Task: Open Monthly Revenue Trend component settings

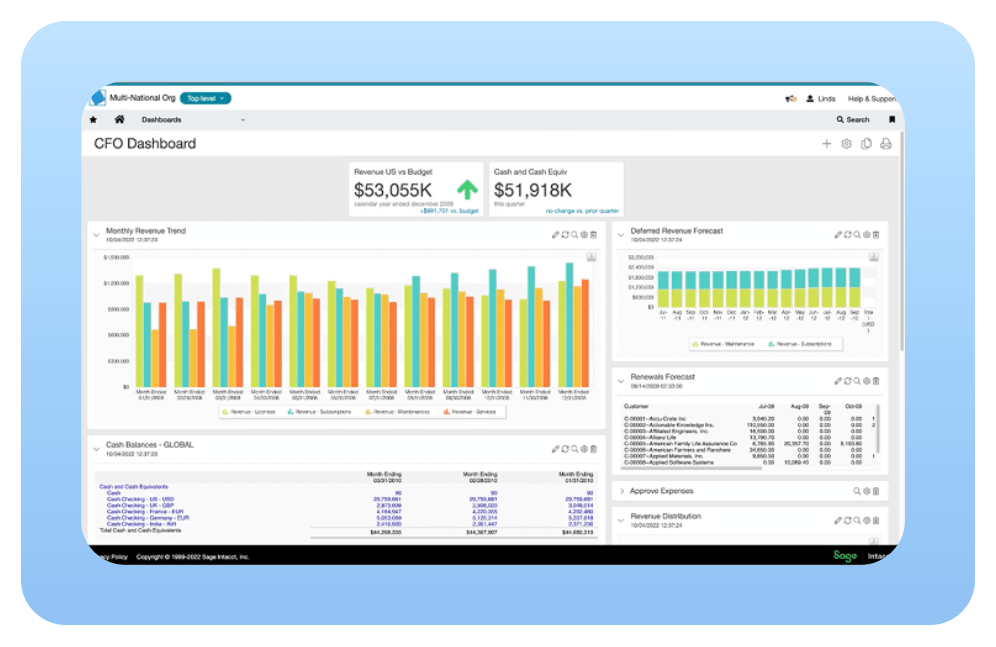Action: [584, 235]
